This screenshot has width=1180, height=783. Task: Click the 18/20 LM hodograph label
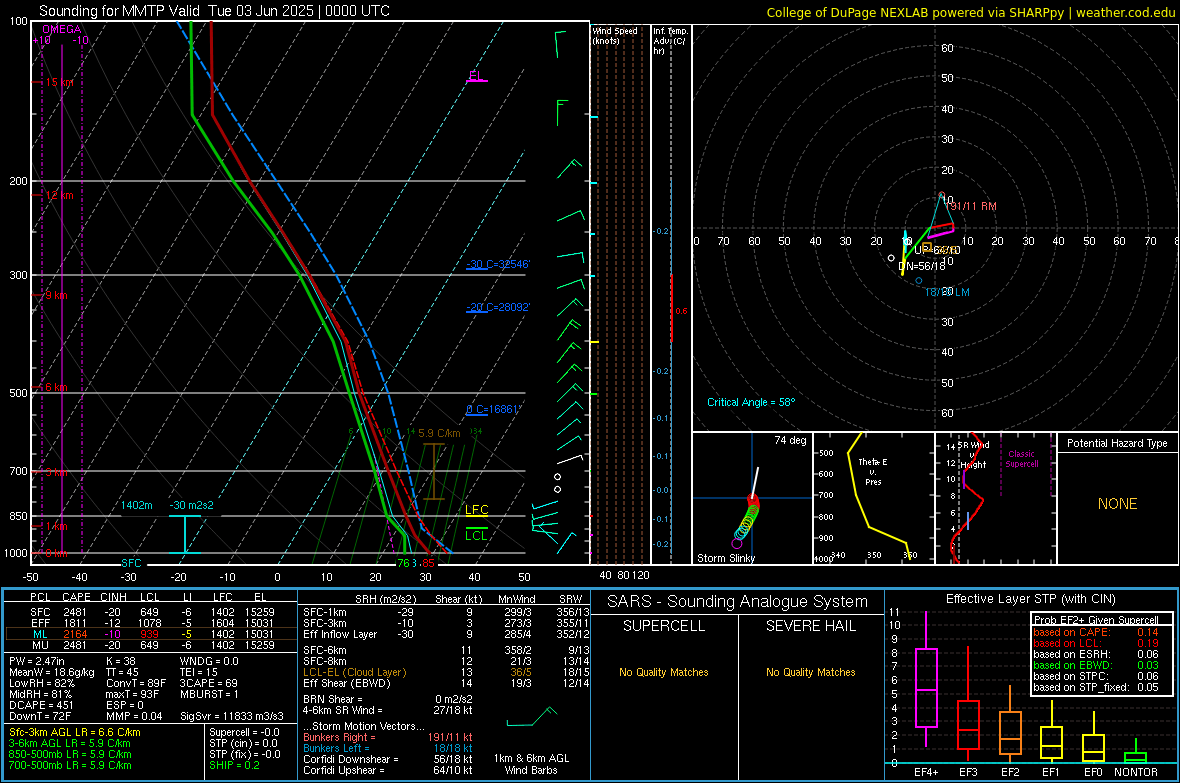pyautogui.click(x=947, y=292)
